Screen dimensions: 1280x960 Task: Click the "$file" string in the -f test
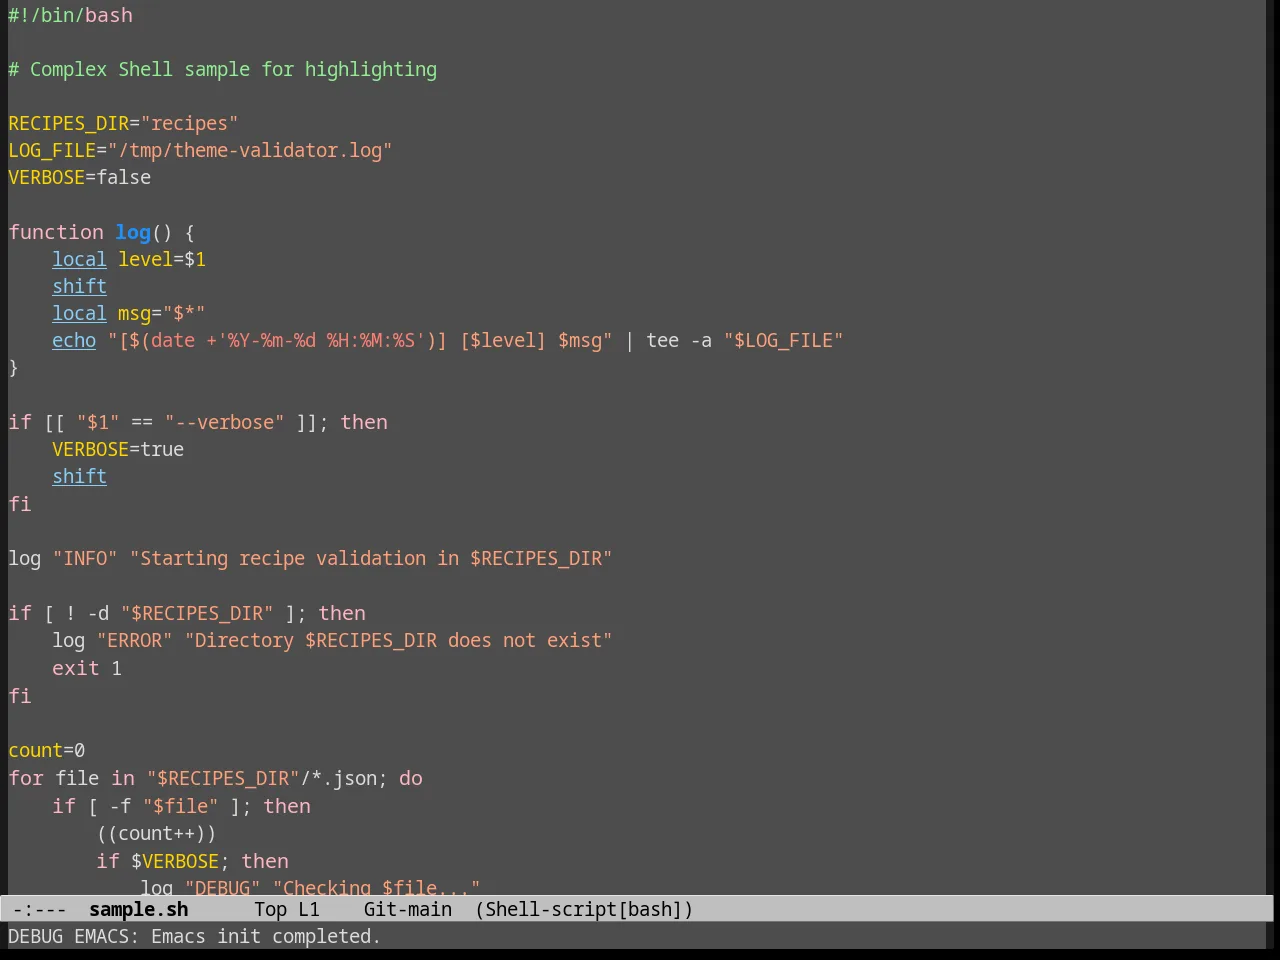pos(180,806)
